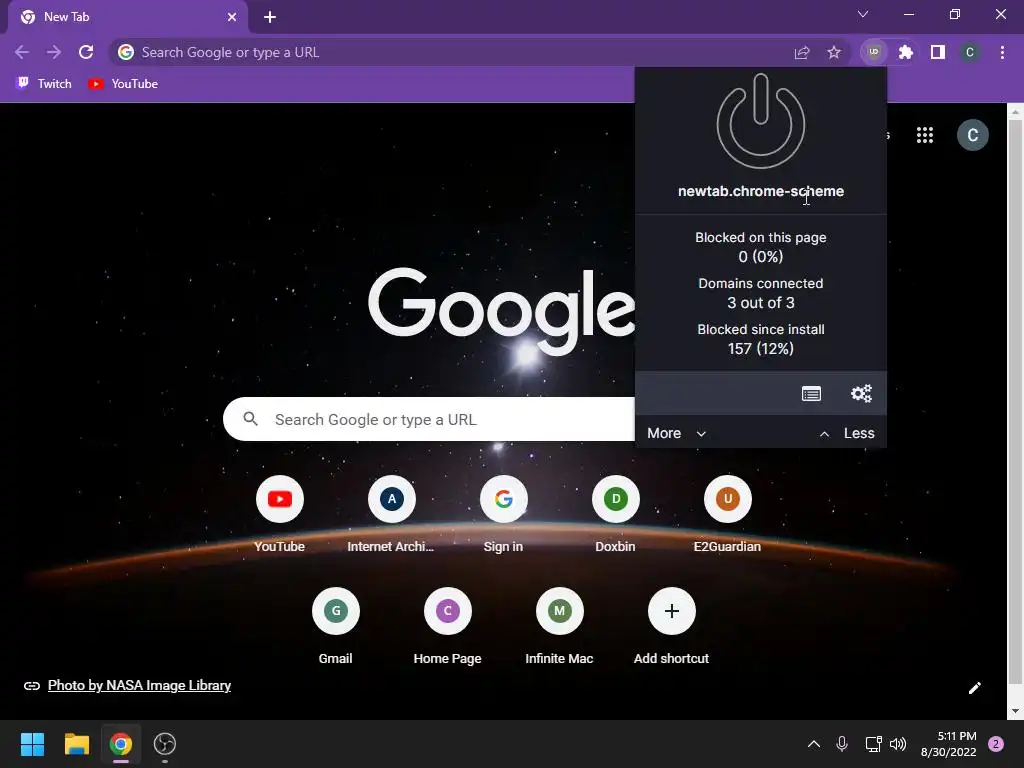
Task: Click the share page icon
Action: pos(802,52)
